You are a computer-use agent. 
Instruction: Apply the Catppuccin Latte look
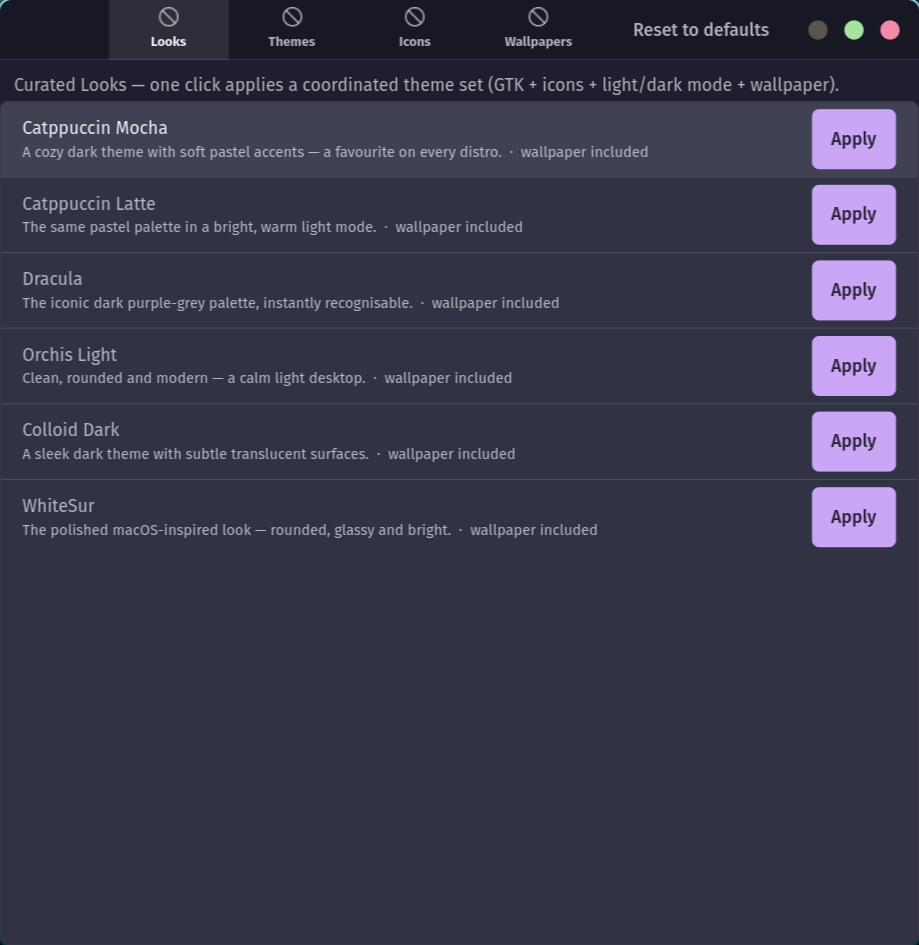[853, 215]
